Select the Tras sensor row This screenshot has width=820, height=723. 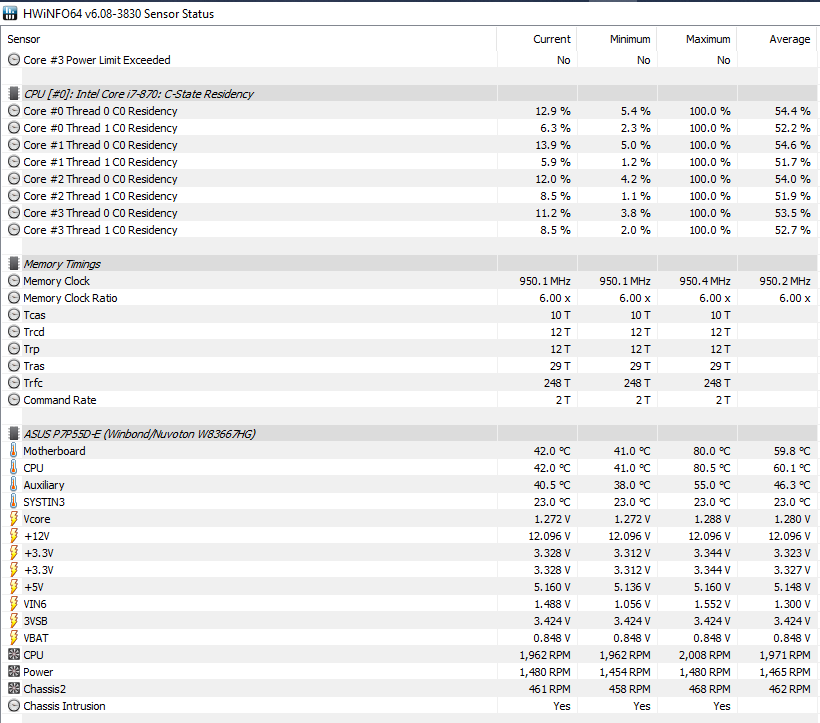pyautogui.click(x=409, y=366)
